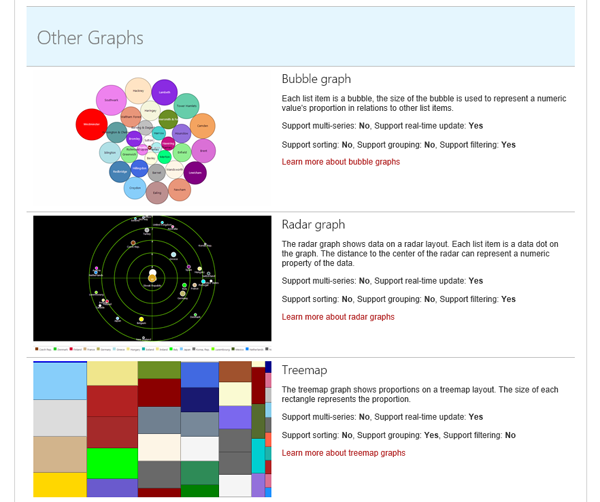
Task: Click the 'Other Graphs' section header
Action: click(x=90, y=38)
